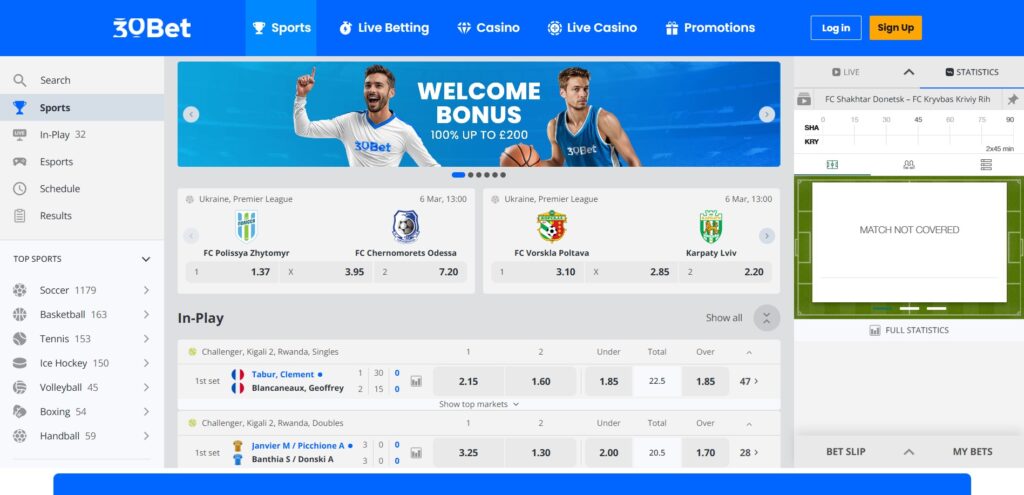
Task: Expand the Top Sports list chevron
Action: (x=146, y=259)
